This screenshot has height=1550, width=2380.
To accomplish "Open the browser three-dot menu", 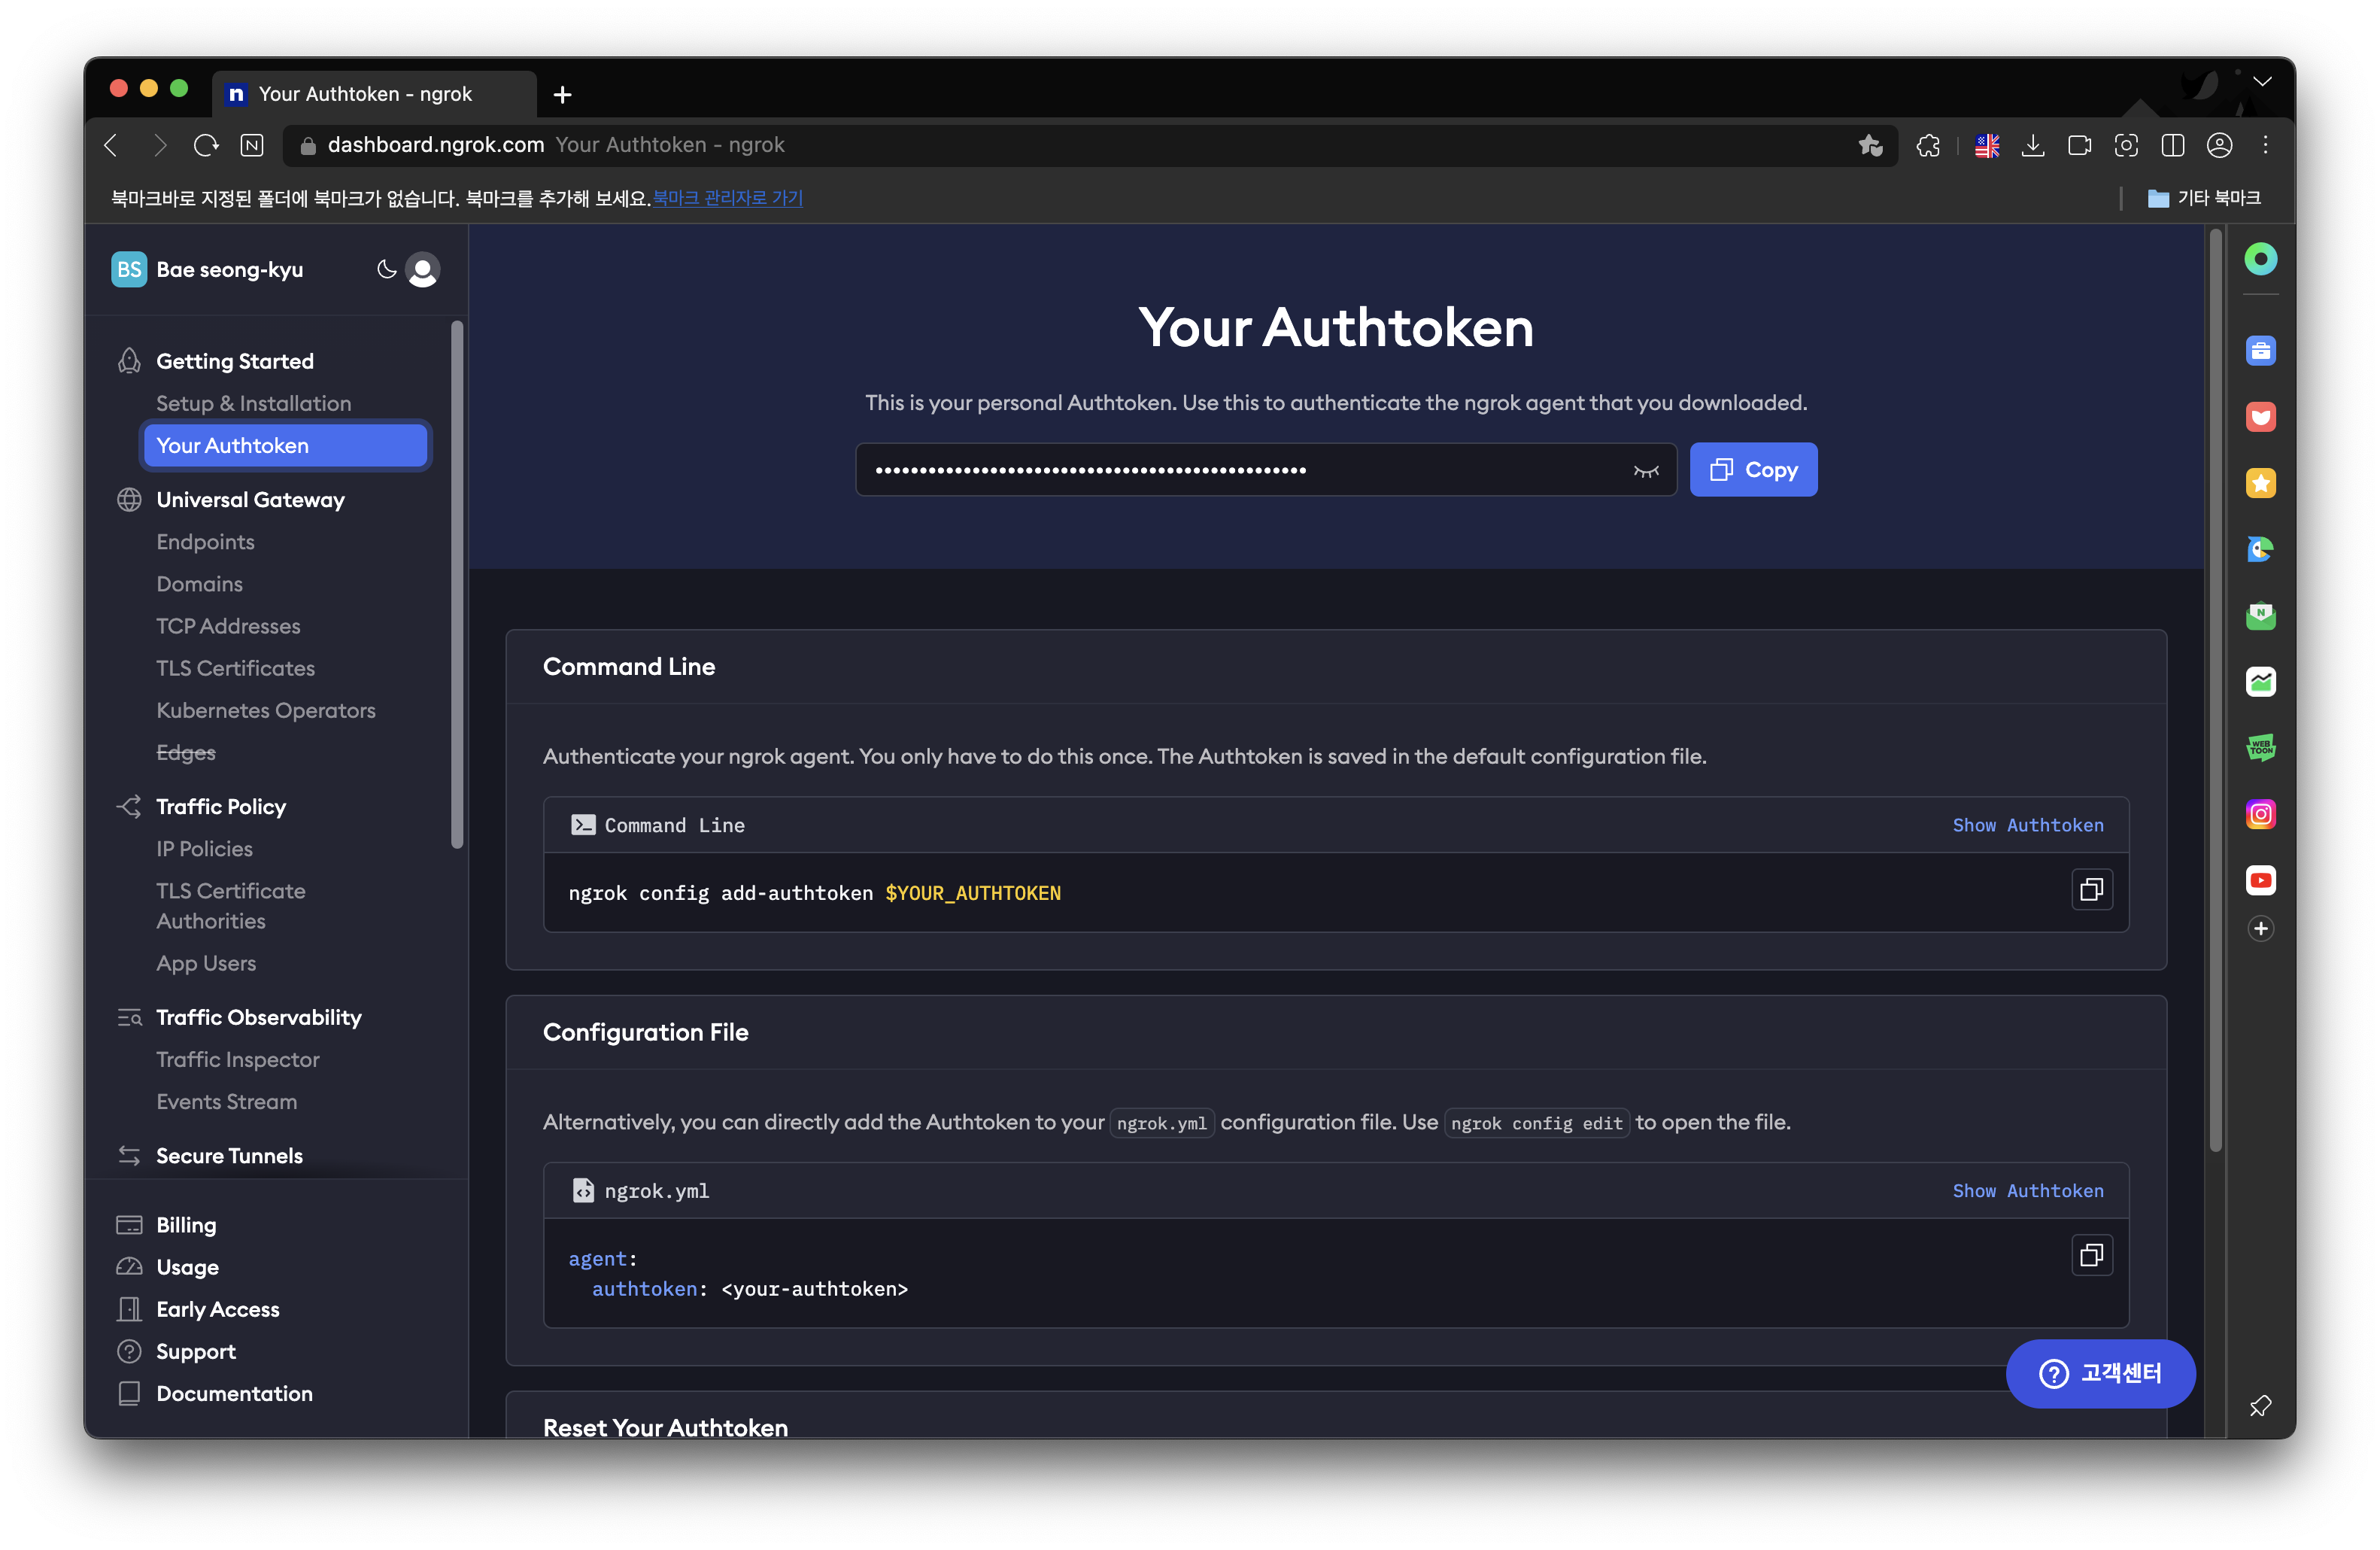I will (x=2266, y=146).
